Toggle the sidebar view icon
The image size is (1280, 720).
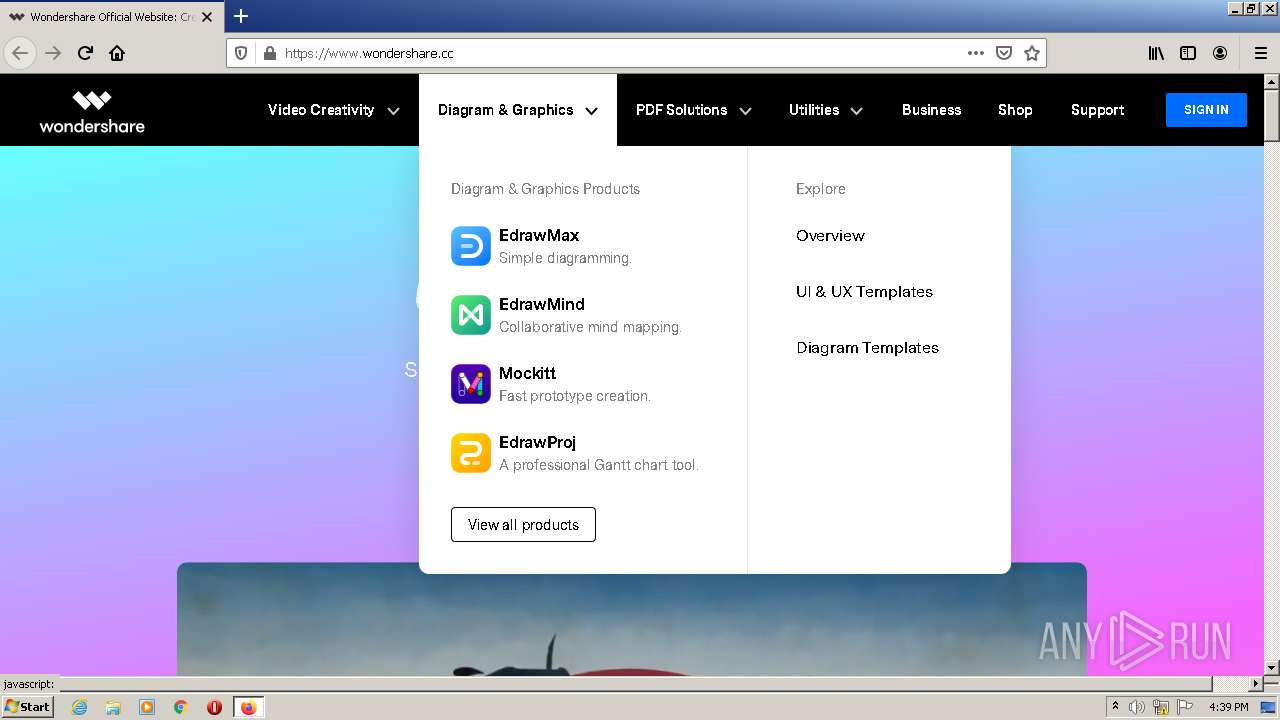pyautogui.click(x=1188, y=53)
